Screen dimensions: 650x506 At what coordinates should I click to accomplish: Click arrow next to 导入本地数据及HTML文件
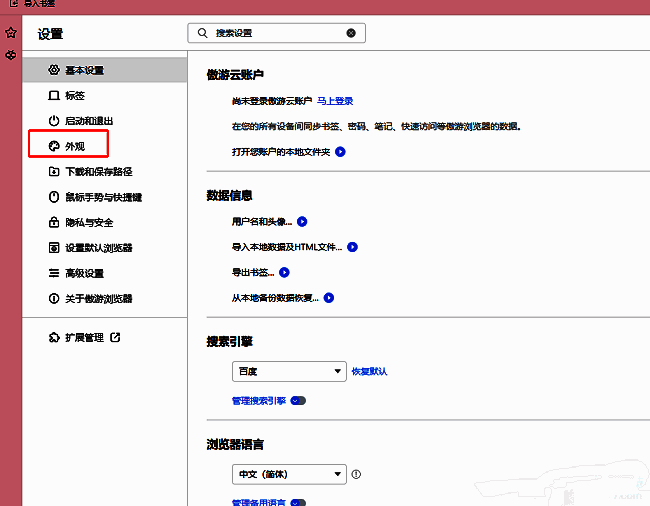pos(352,247)
